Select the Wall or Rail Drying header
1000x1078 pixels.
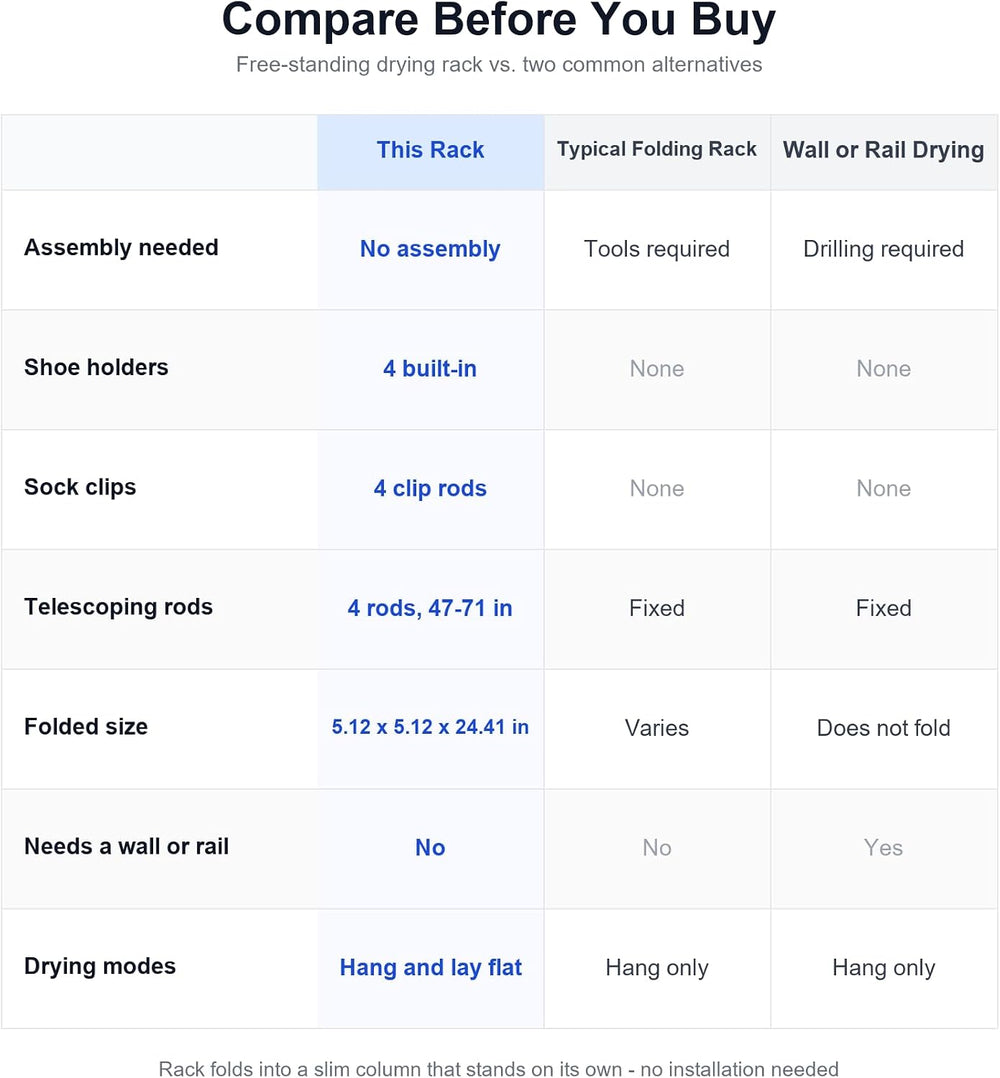coord(883,150)
